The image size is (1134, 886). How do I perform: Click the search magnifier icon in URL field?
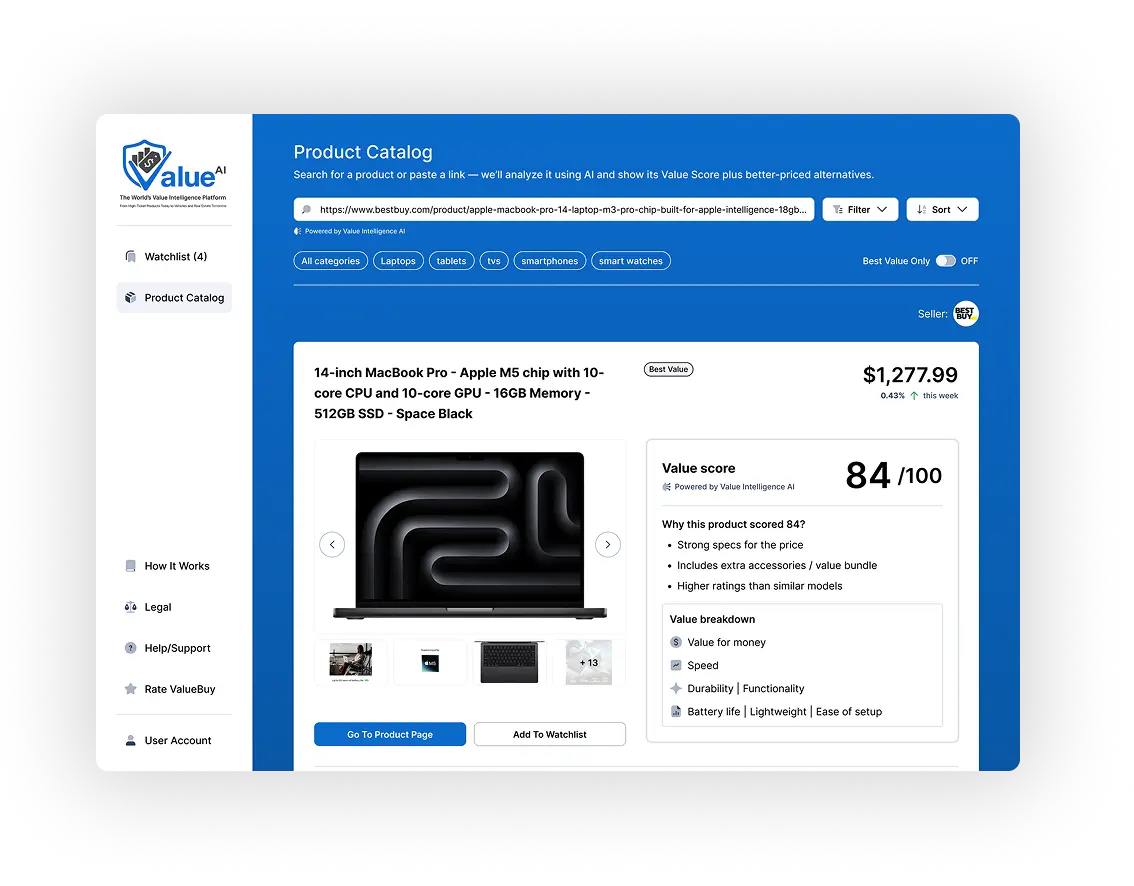tap(306, 210)
